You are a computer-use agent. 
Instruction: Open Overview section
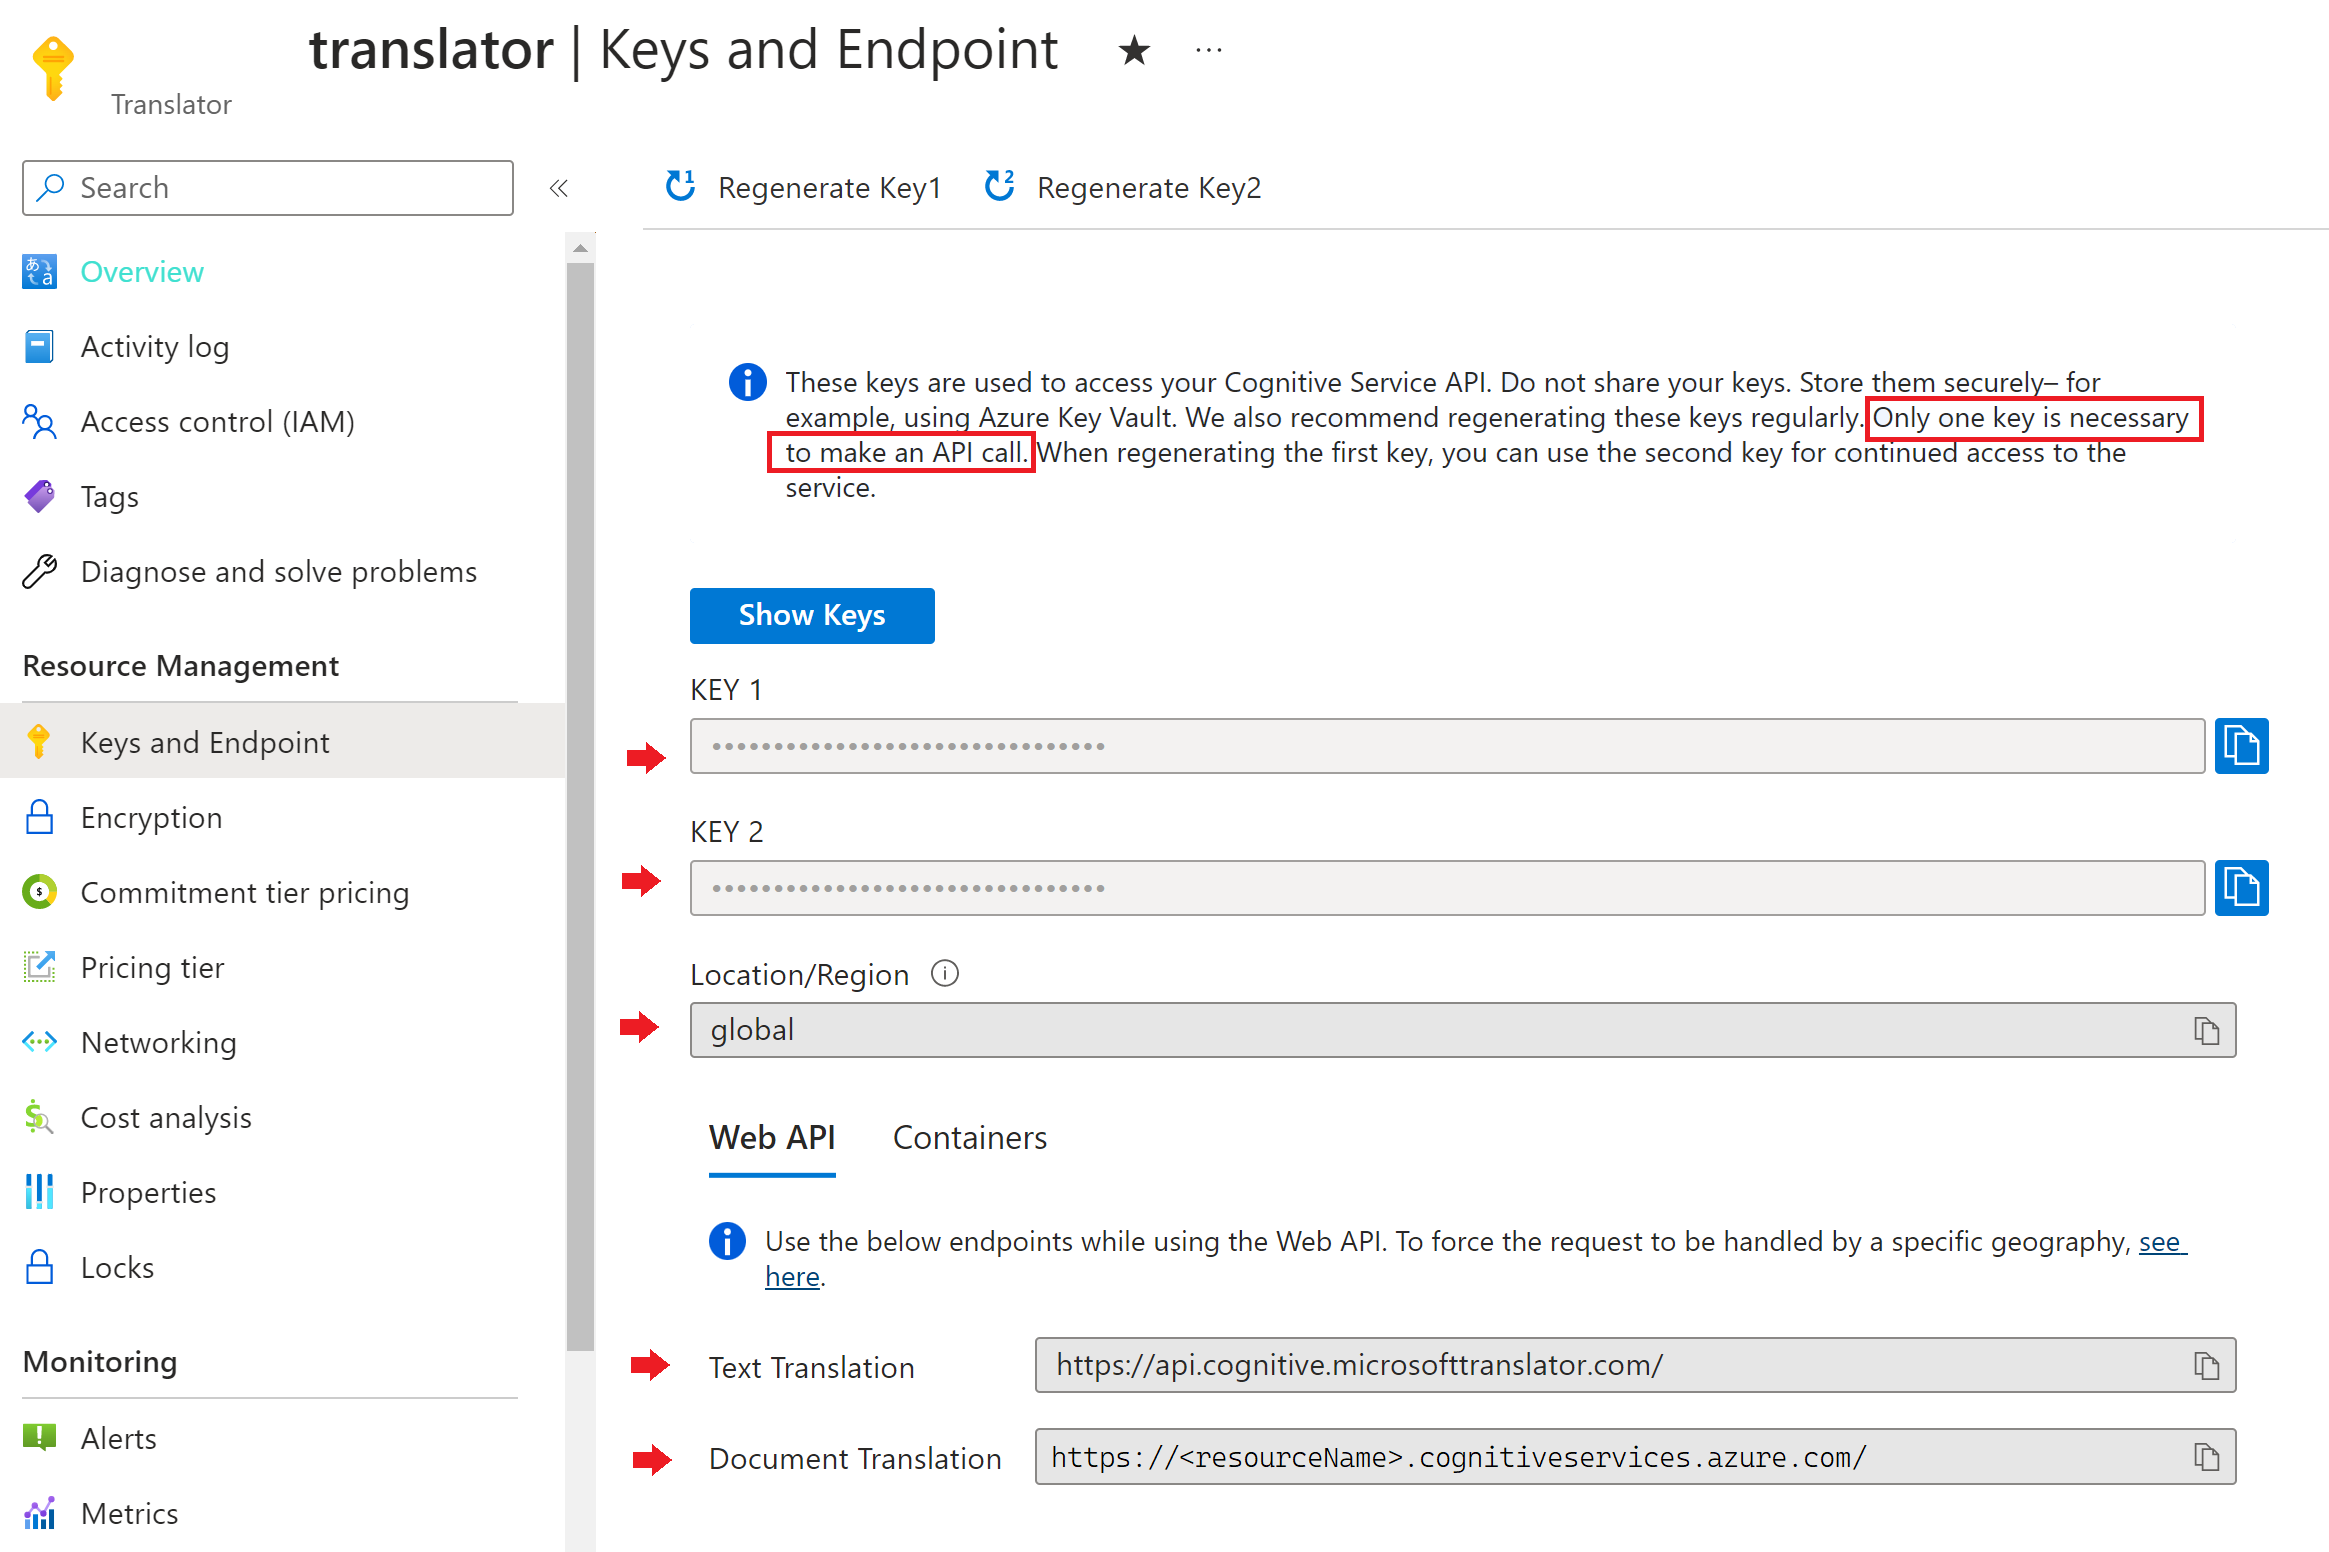coord(142,270)
